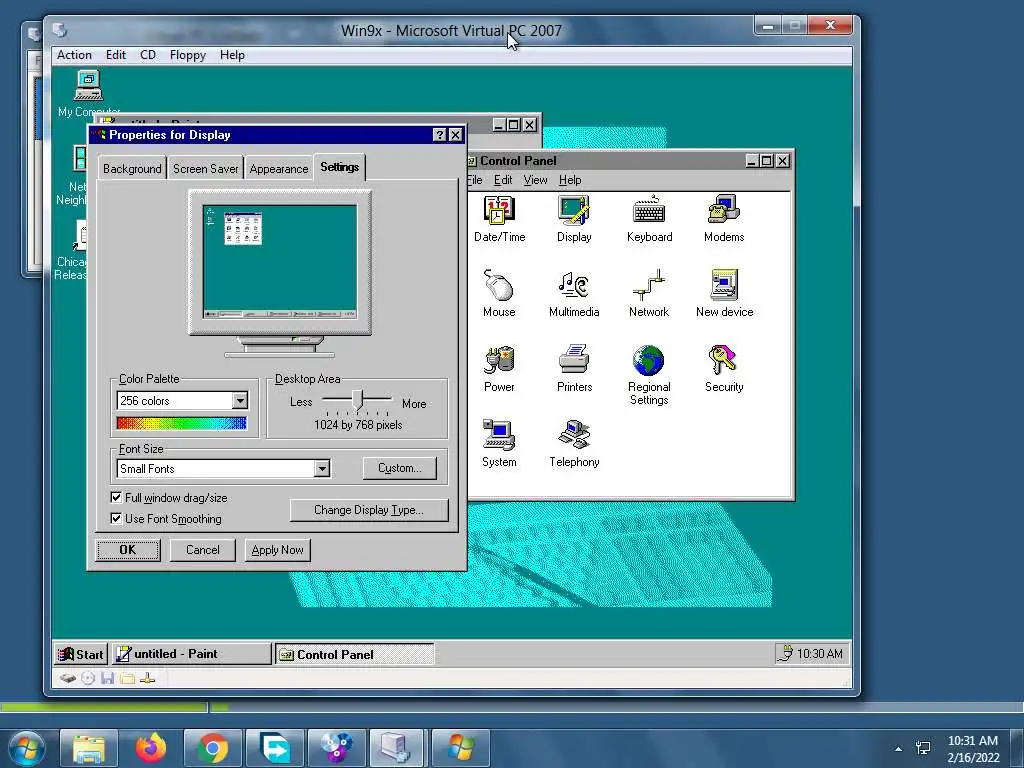The image size is (1024, 768).
Task: Show hidden tray icons on host taskbar
Action: click(x=898, y=749)
